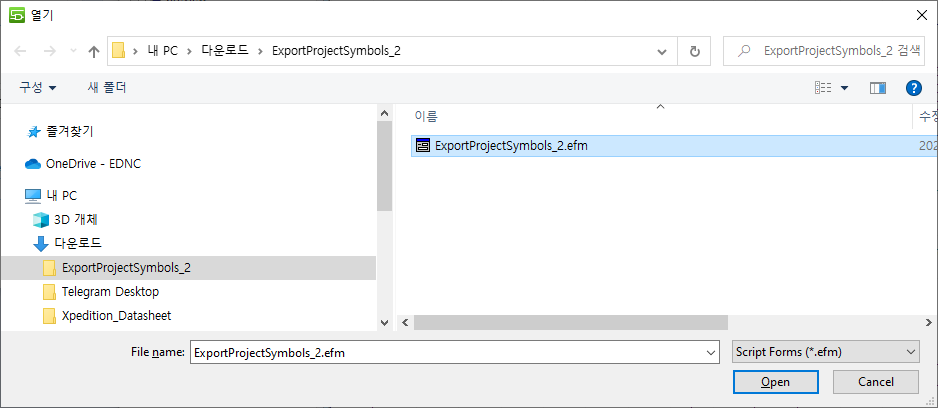The width and height of the screenshot is (938, 408).
Task: Open the Script Forms file type dropdown
Action: click(x=824, y=352)
